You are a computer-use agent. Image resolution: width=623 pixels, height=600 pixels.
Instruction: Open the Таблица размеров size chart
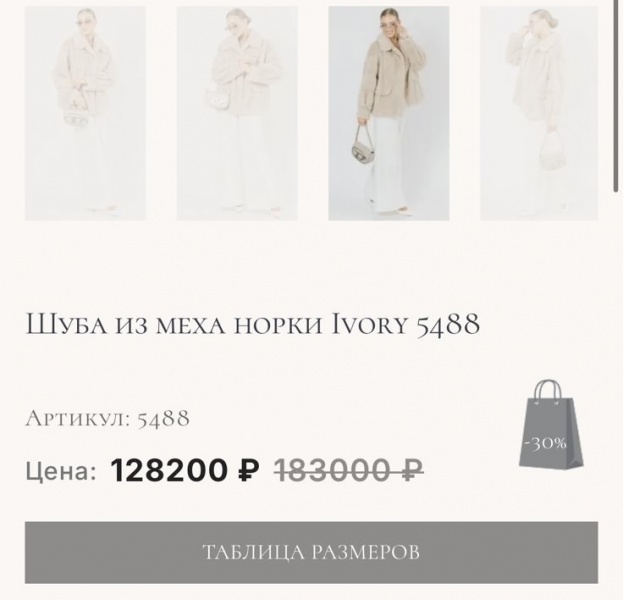(312, 552)
